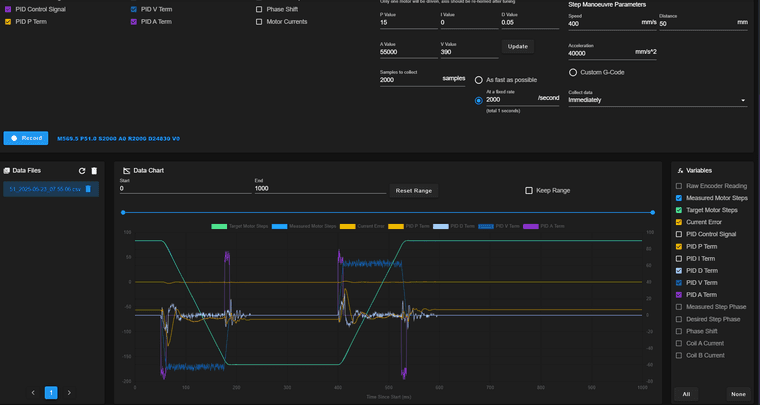Enable PID Control Signal in Variables panel

[x=679, y=234]
